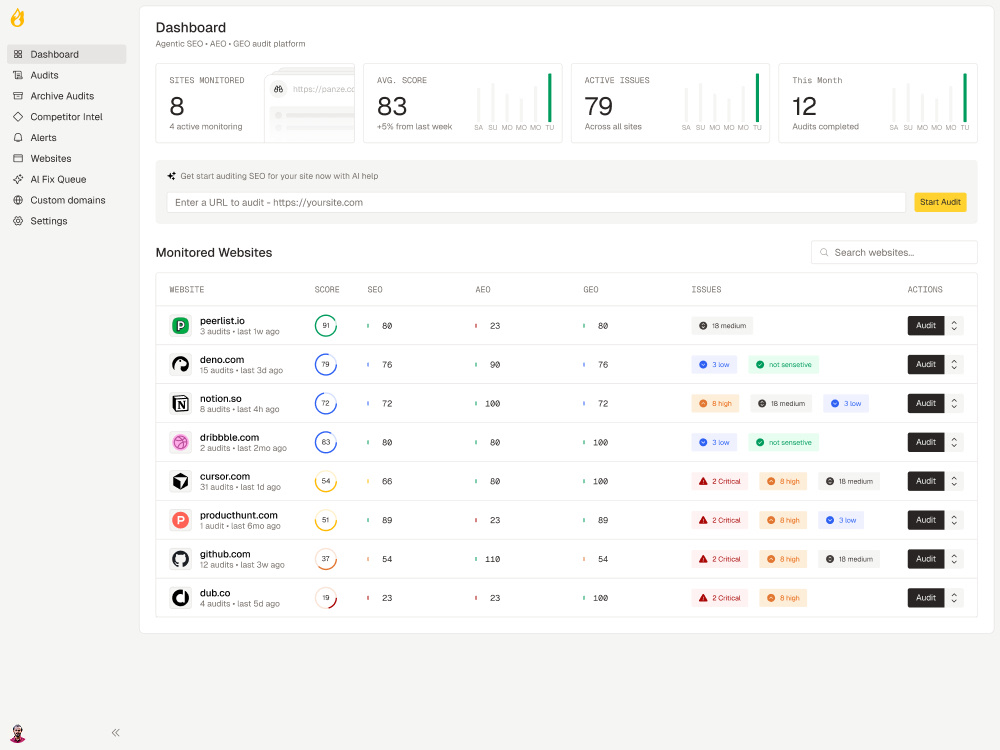Screen dimensions: 1000x750
Task: Open the user avatar profile
Action: click(x=18, y=733)
